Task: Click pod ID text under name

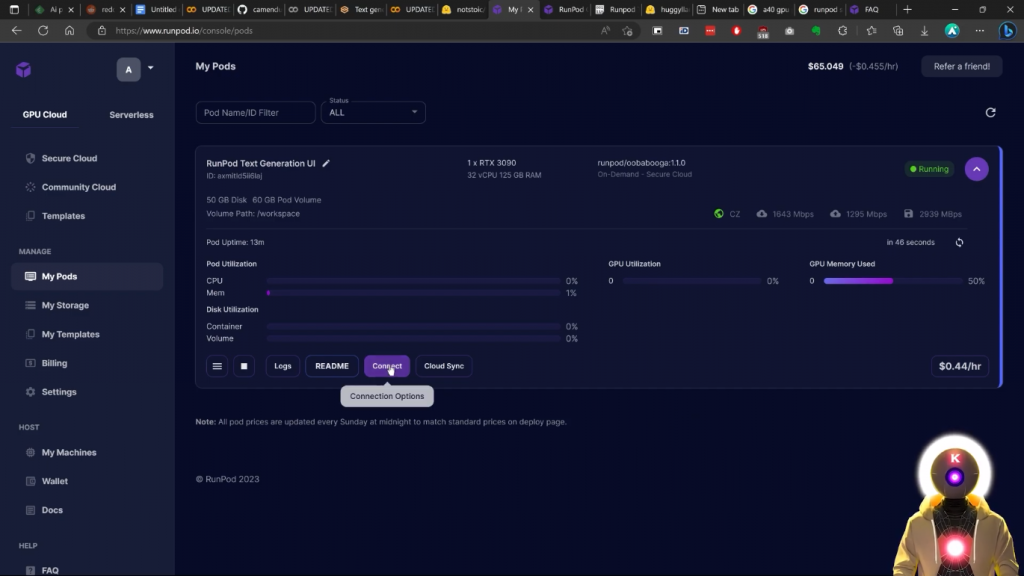Action: pyautogui.click(x=234, y=176)
